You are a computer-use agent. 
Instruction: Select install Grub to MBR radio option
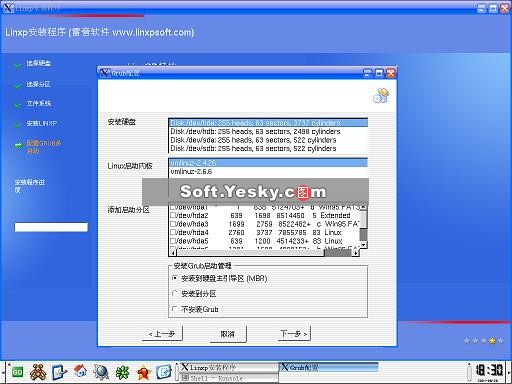click(175, 278)
